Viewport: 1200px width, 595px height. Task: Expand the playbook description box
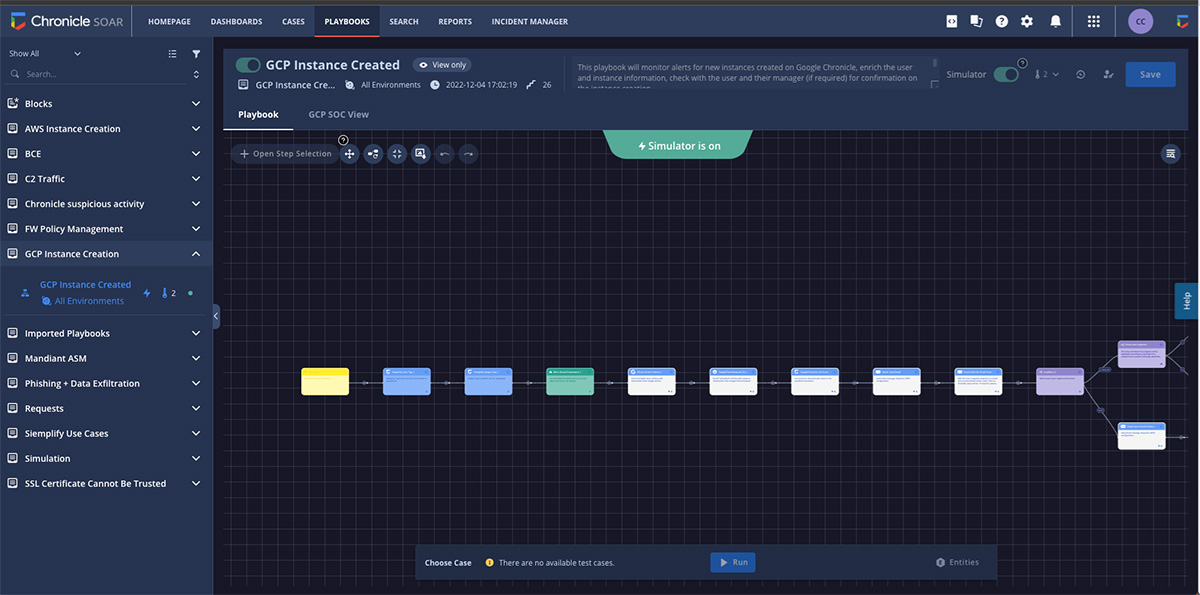click(x=934, y=85)
